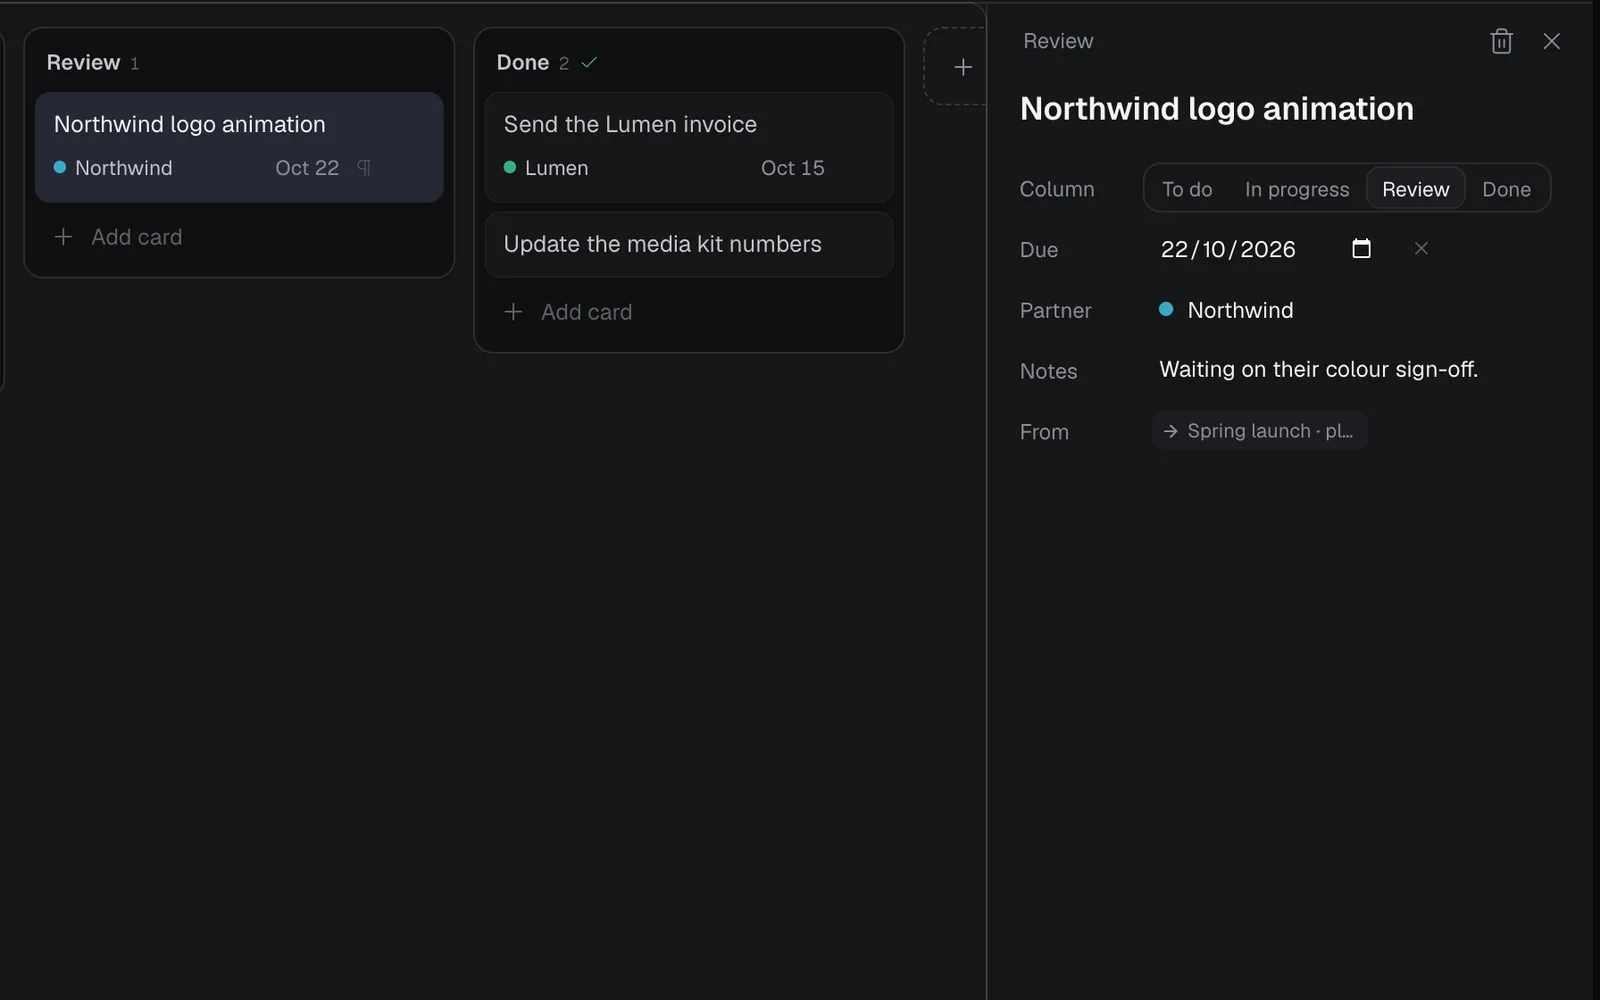The image size is (1600, 1000).
Task: Click the checkmark icon beside Done column
Action: point(589,62)
